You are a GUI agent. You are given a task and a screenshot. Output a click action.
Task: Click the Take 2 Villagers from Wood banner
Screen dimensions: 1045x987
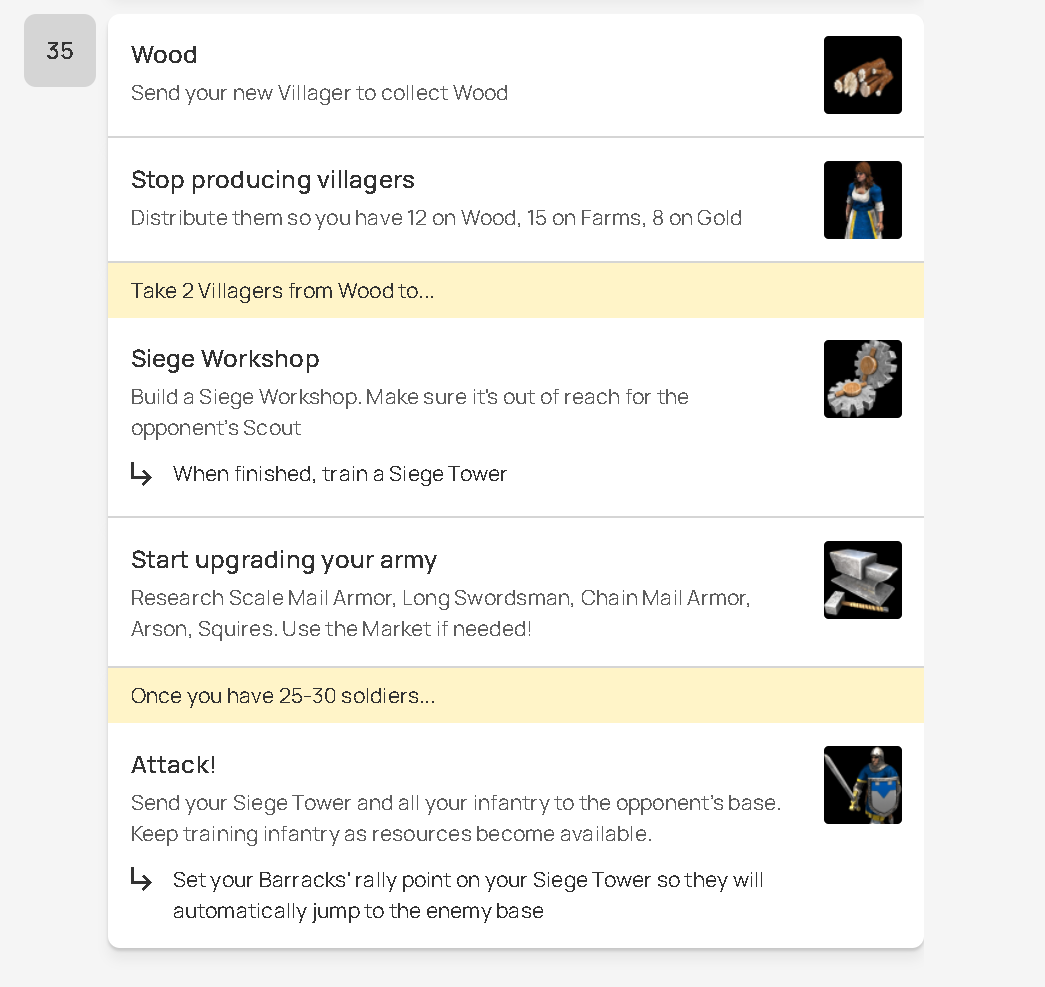pyautogui.click(x=282, y=291)
